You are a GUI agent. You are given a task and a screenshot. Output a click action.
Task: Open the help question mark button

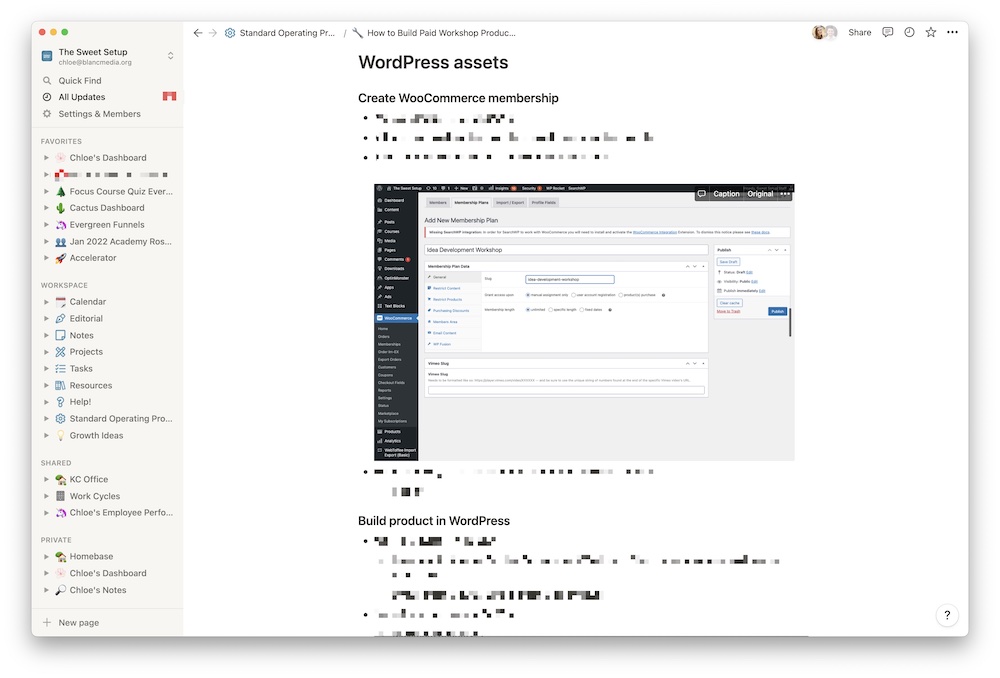[x=947, y=615]
